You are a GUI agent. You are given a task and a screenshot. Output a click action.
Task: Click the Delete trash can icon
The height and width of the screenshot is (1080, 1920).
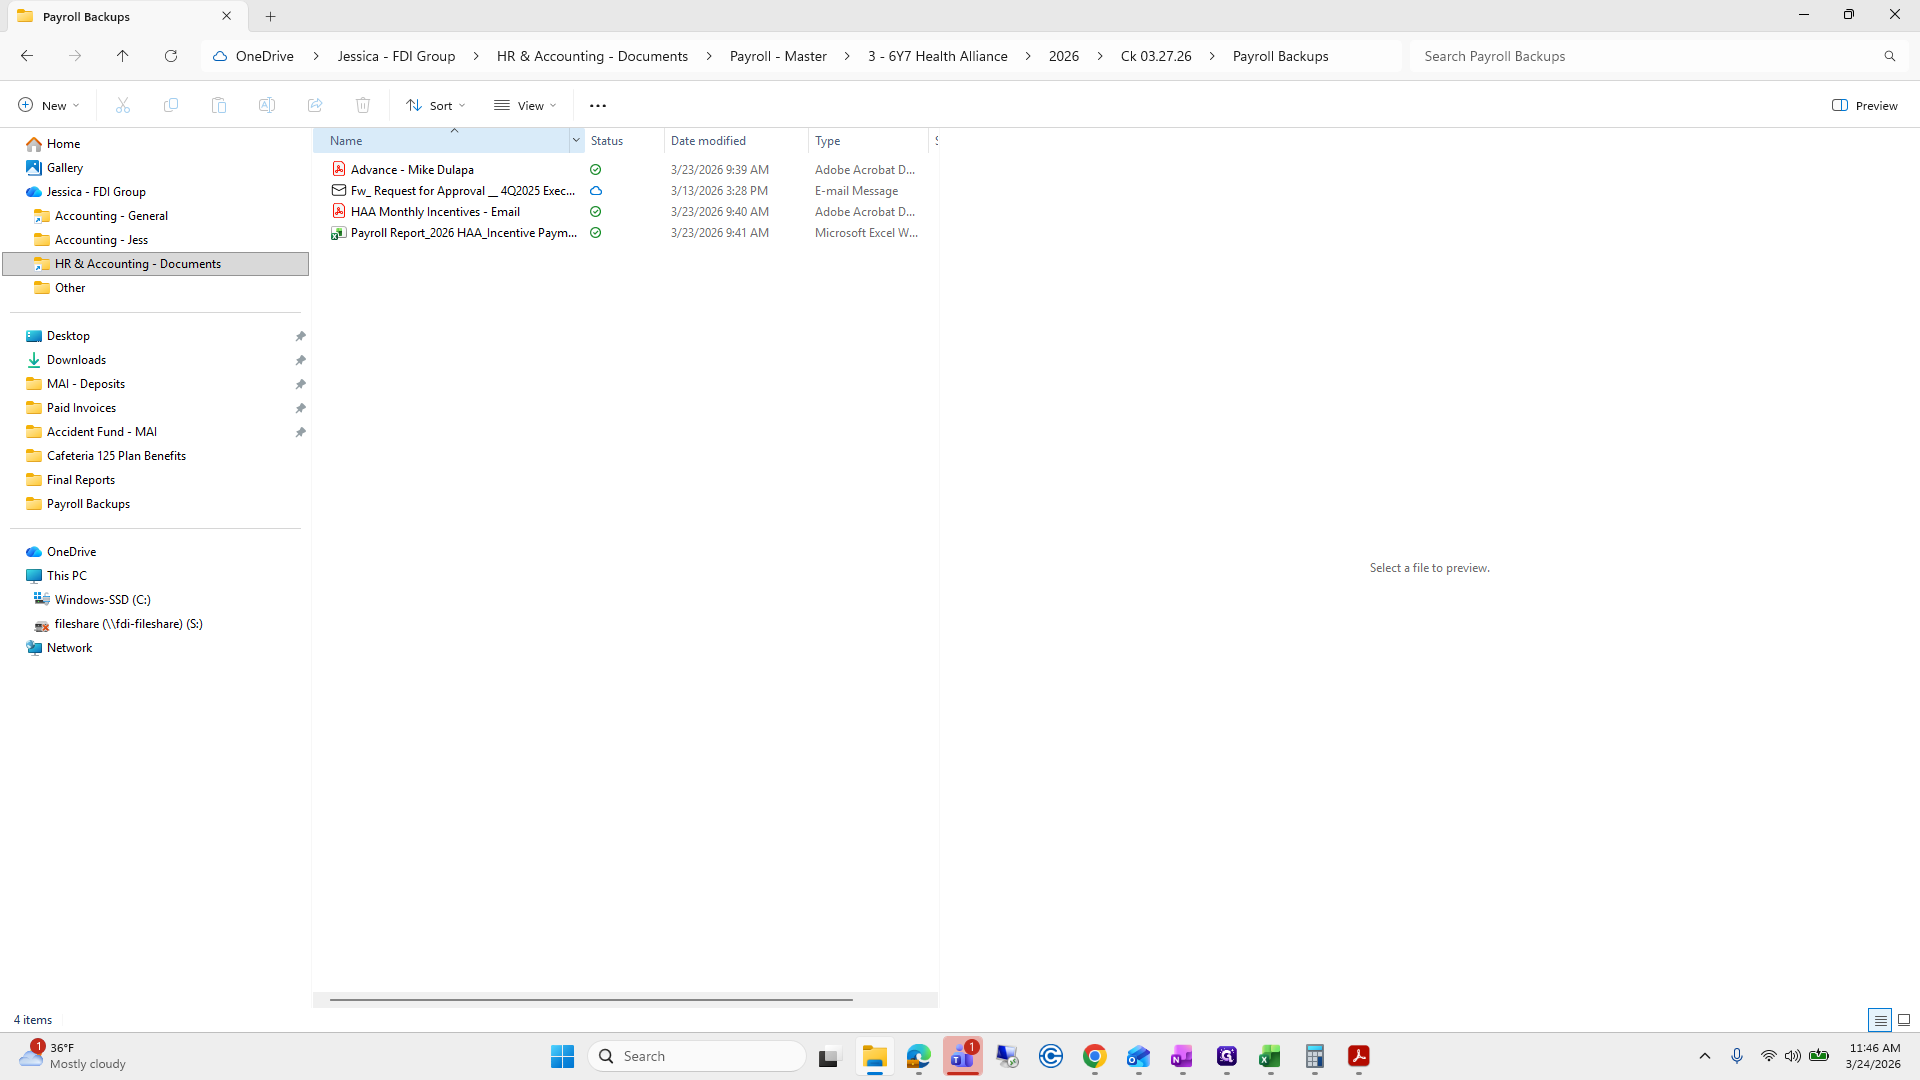363,105
